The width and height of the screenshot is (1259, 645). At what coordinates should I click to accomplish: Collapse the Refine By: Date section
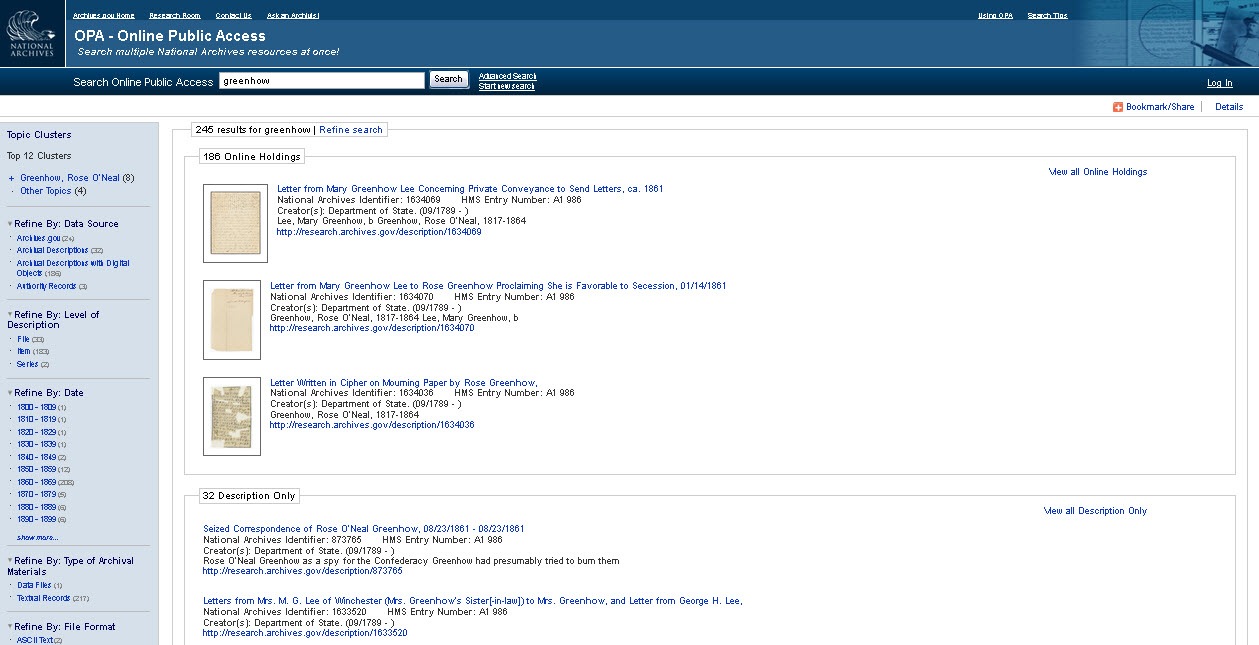[10, 393]
